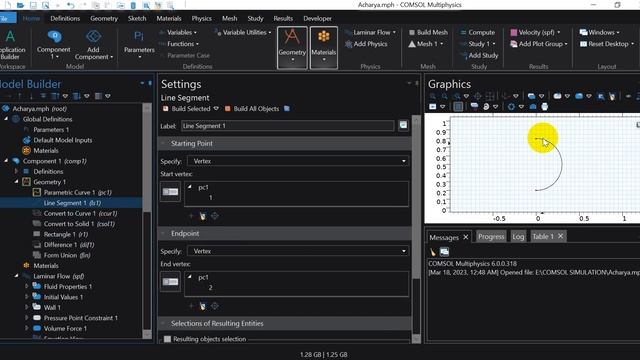Open the Velocity (spf) dropdown
Screen dimensions: 640x360
[536, 32]
